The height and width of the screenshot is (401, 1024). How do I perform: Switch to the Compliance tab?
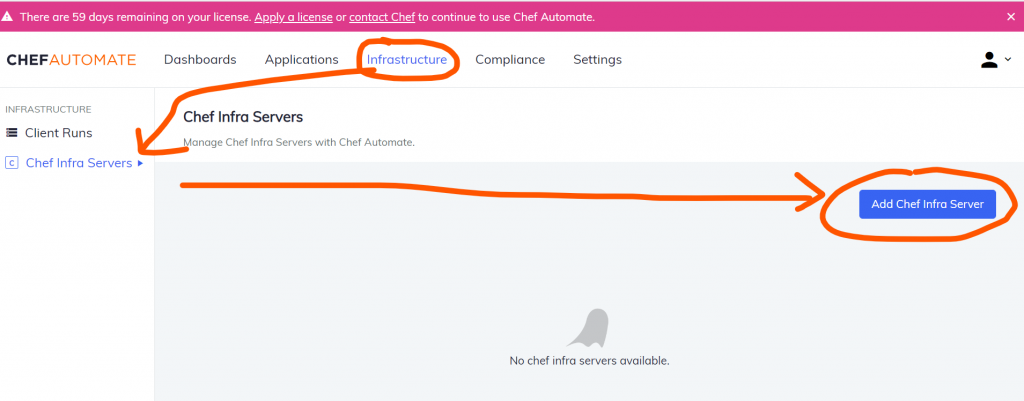tap(510, 60)
